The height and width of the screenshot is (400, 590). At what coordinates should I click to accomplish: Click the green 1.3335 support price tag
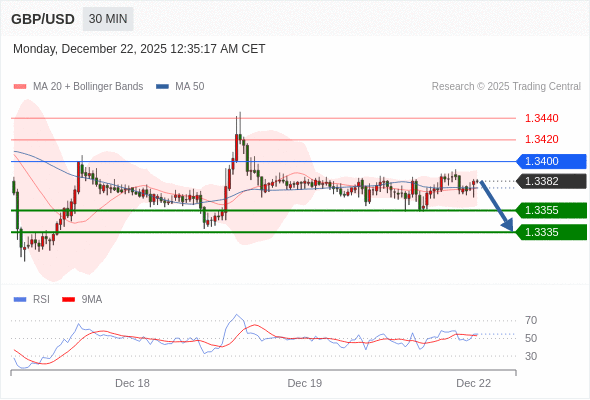pos(551,232)
